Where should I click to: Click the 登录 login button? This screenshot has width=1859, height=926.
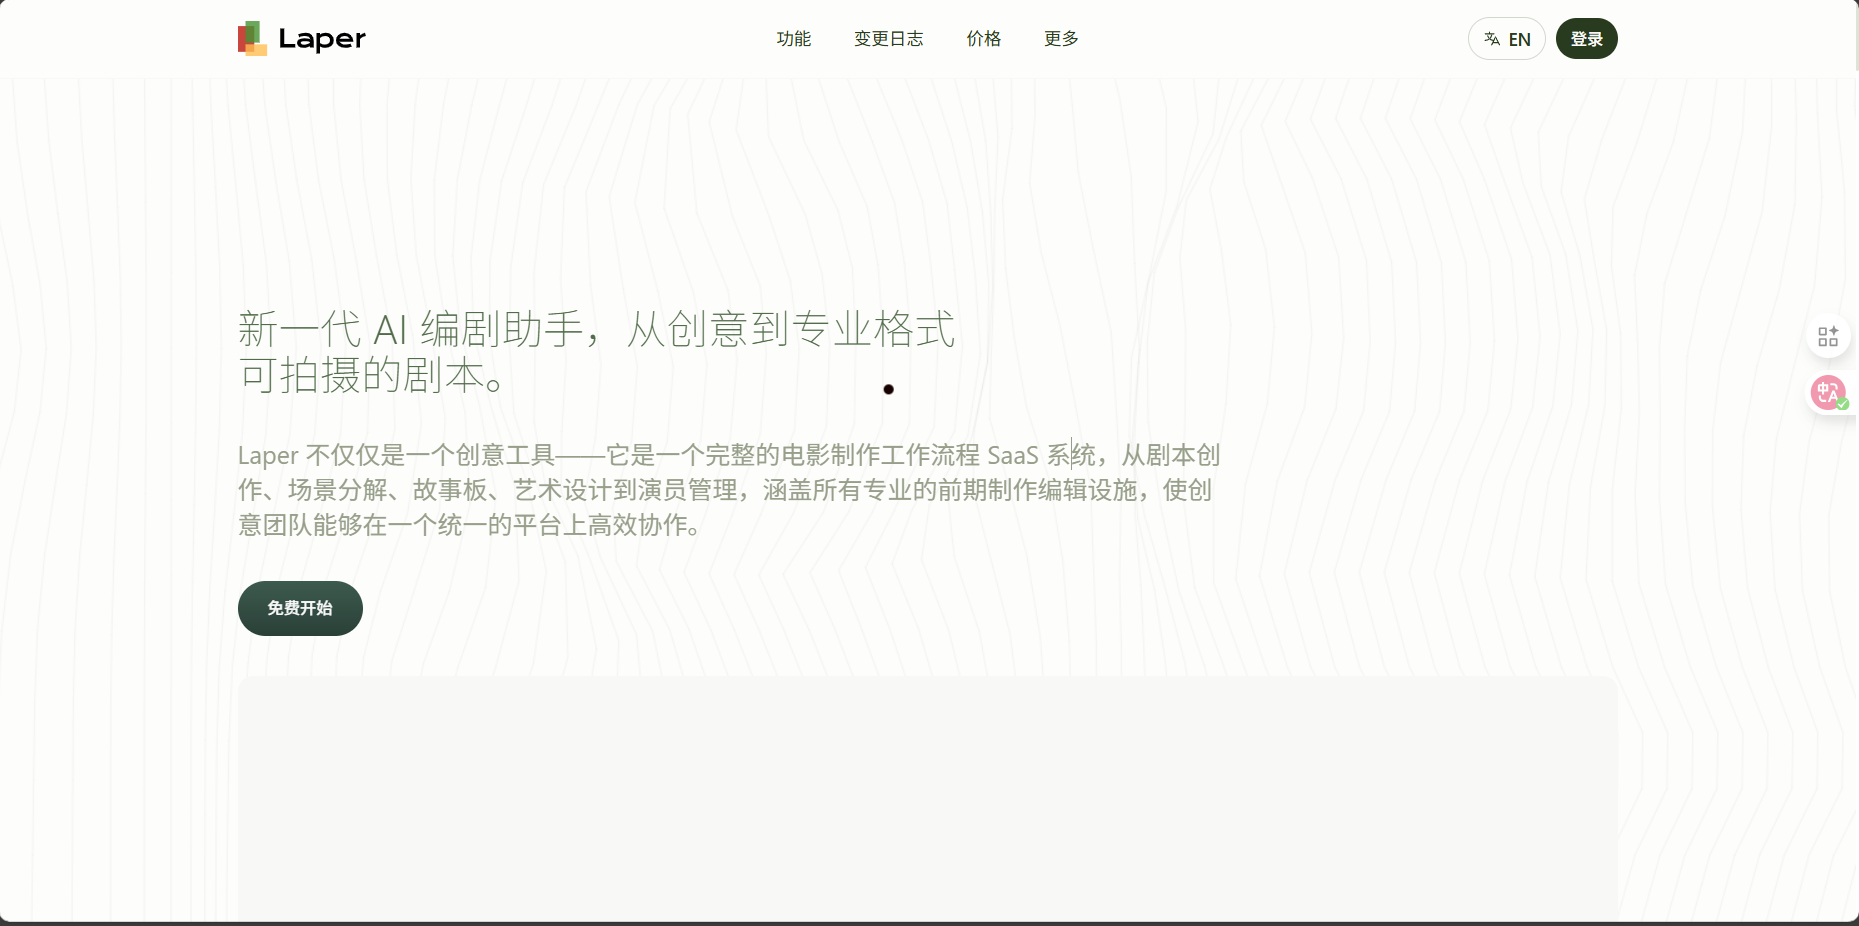pyautogui.click(x=1587, y=39)
